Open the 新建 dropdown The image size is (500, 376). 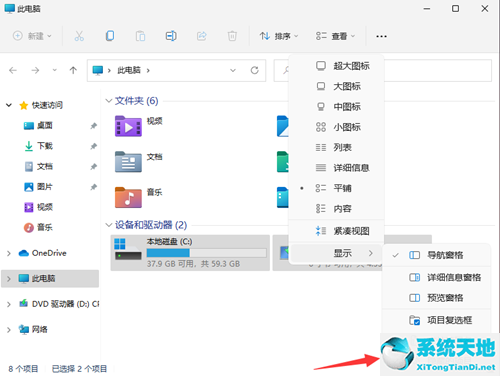[x=32, y=36]
